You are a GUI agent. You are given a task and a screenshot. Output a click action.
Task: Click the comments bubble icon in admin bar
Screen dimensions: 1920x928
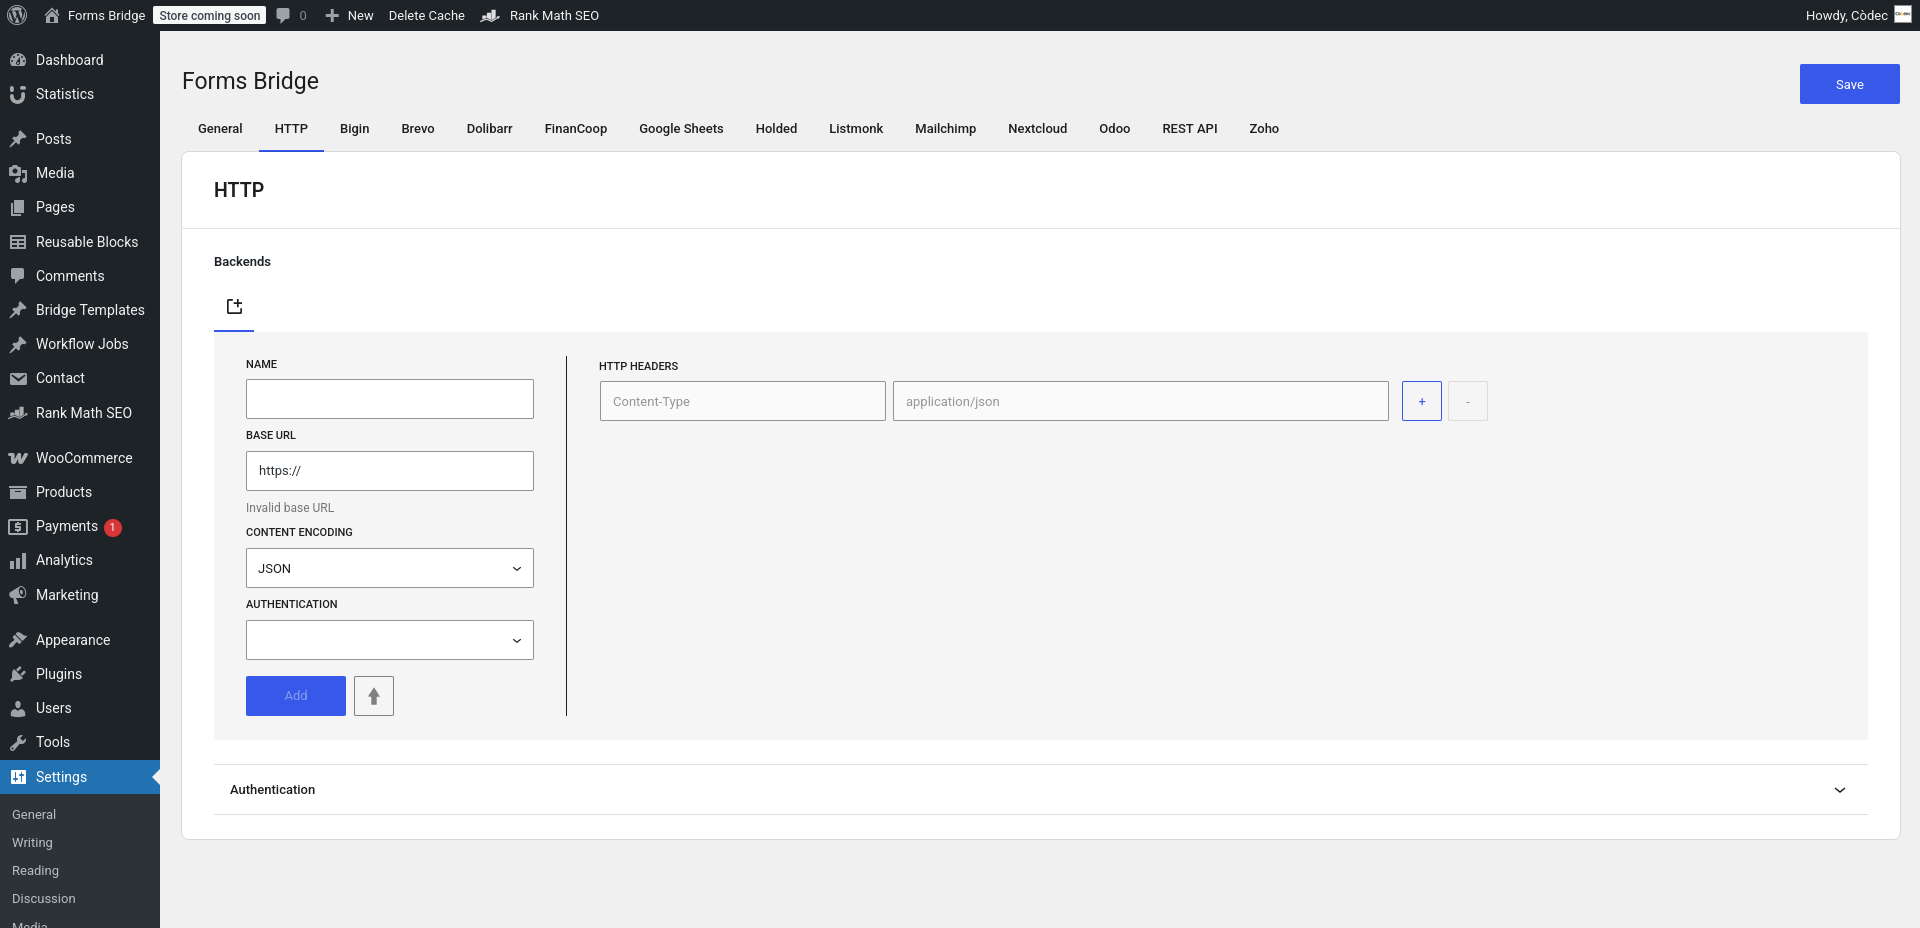click(x=284, y=15)
